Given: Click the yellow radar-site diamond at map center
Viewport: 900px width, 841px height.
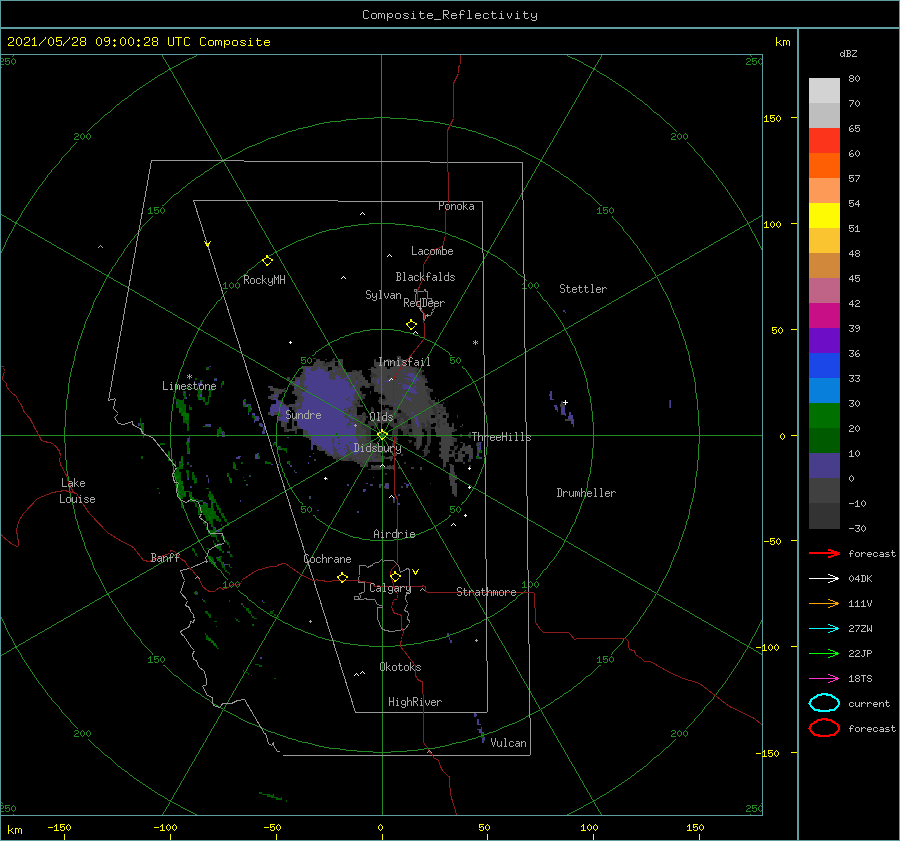Looking at the screenshot, I should tap(382, 435).
